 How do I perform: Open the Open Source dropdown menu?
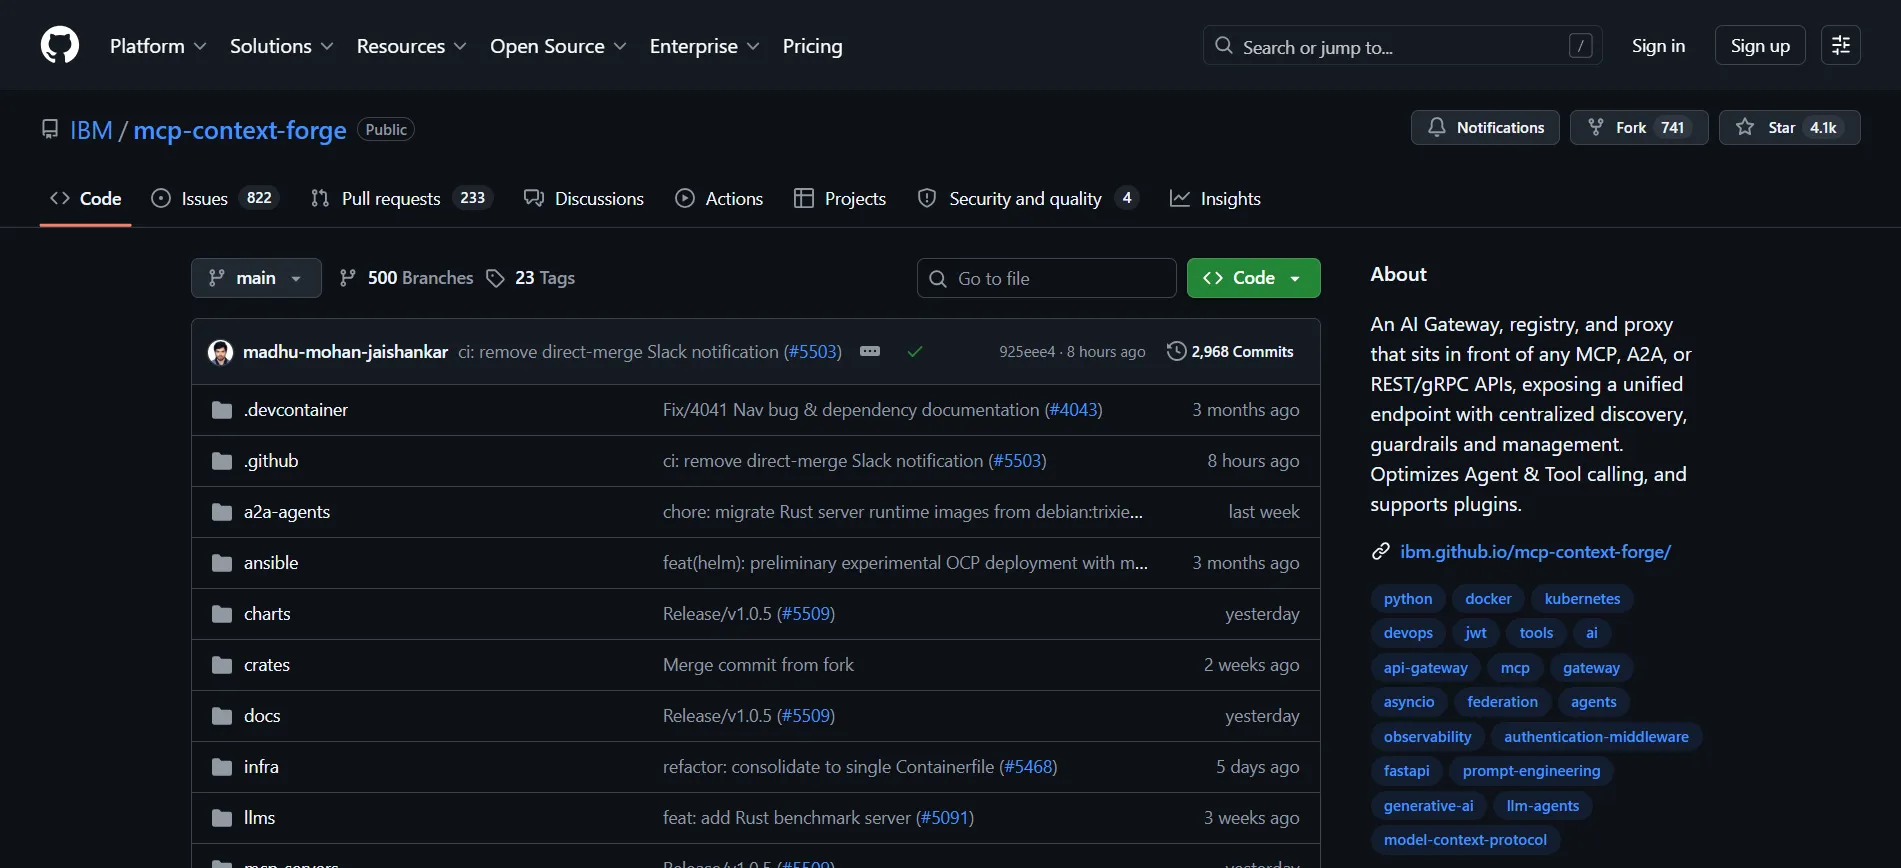point(558,46)
